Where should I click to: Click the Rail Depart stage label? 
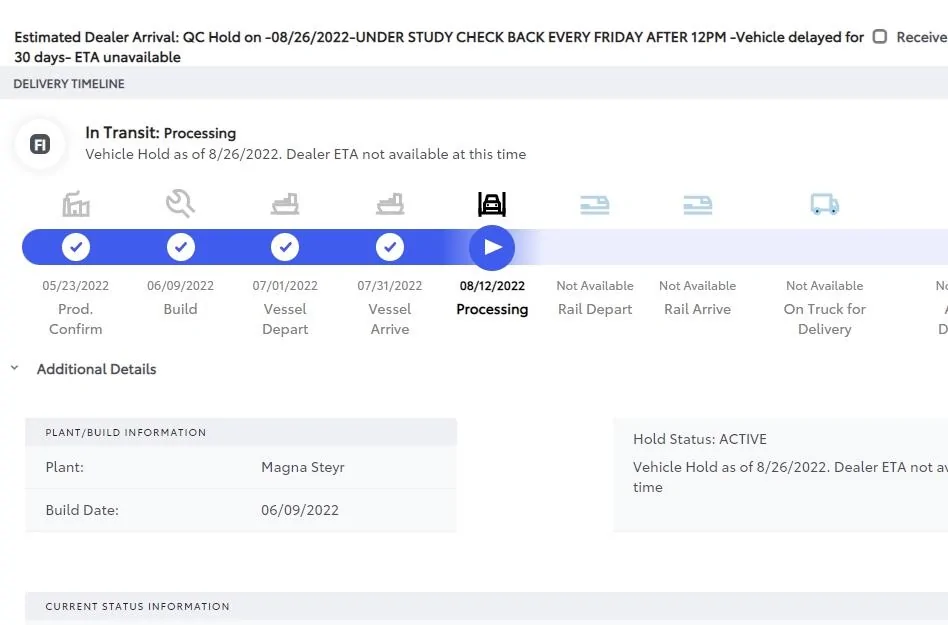coord(595,309)
